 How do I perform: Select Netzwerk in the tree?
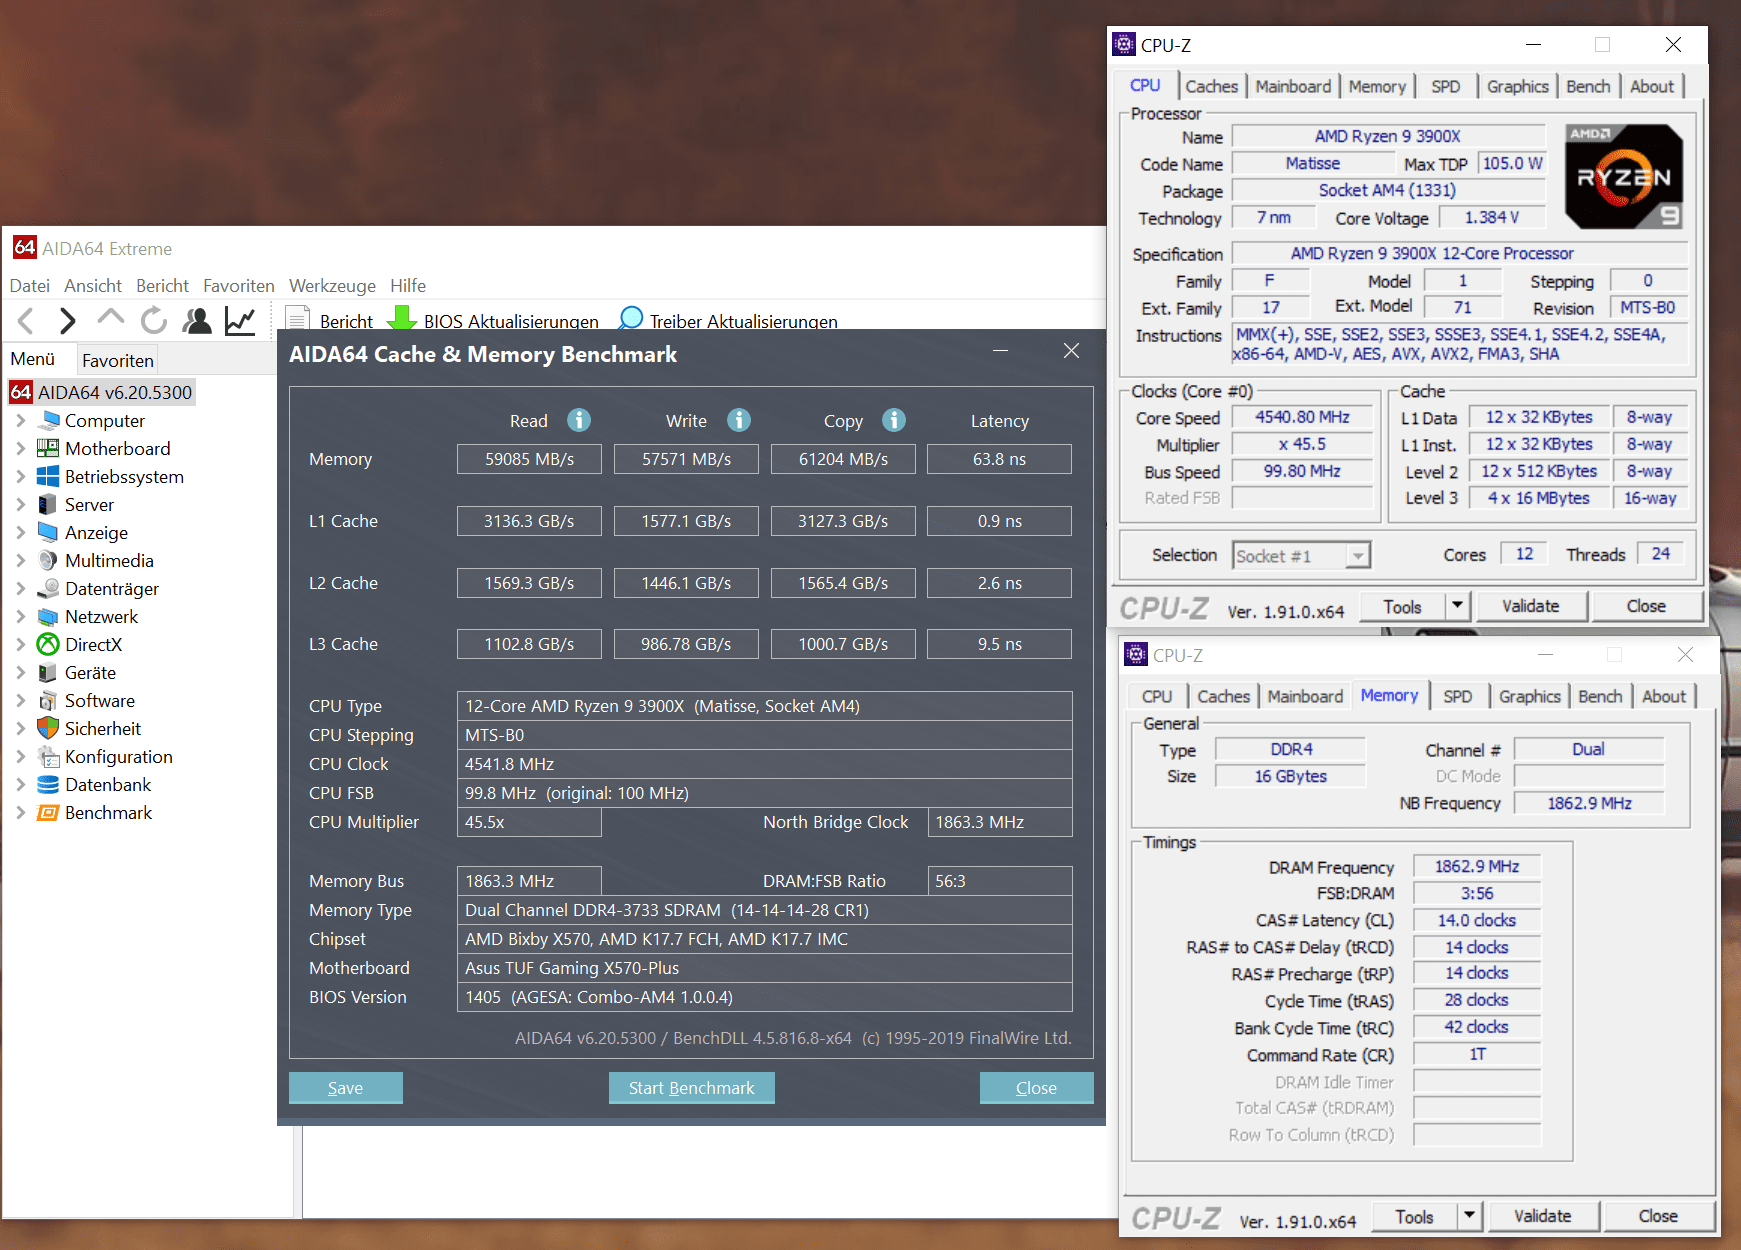(x=101, y=617)
